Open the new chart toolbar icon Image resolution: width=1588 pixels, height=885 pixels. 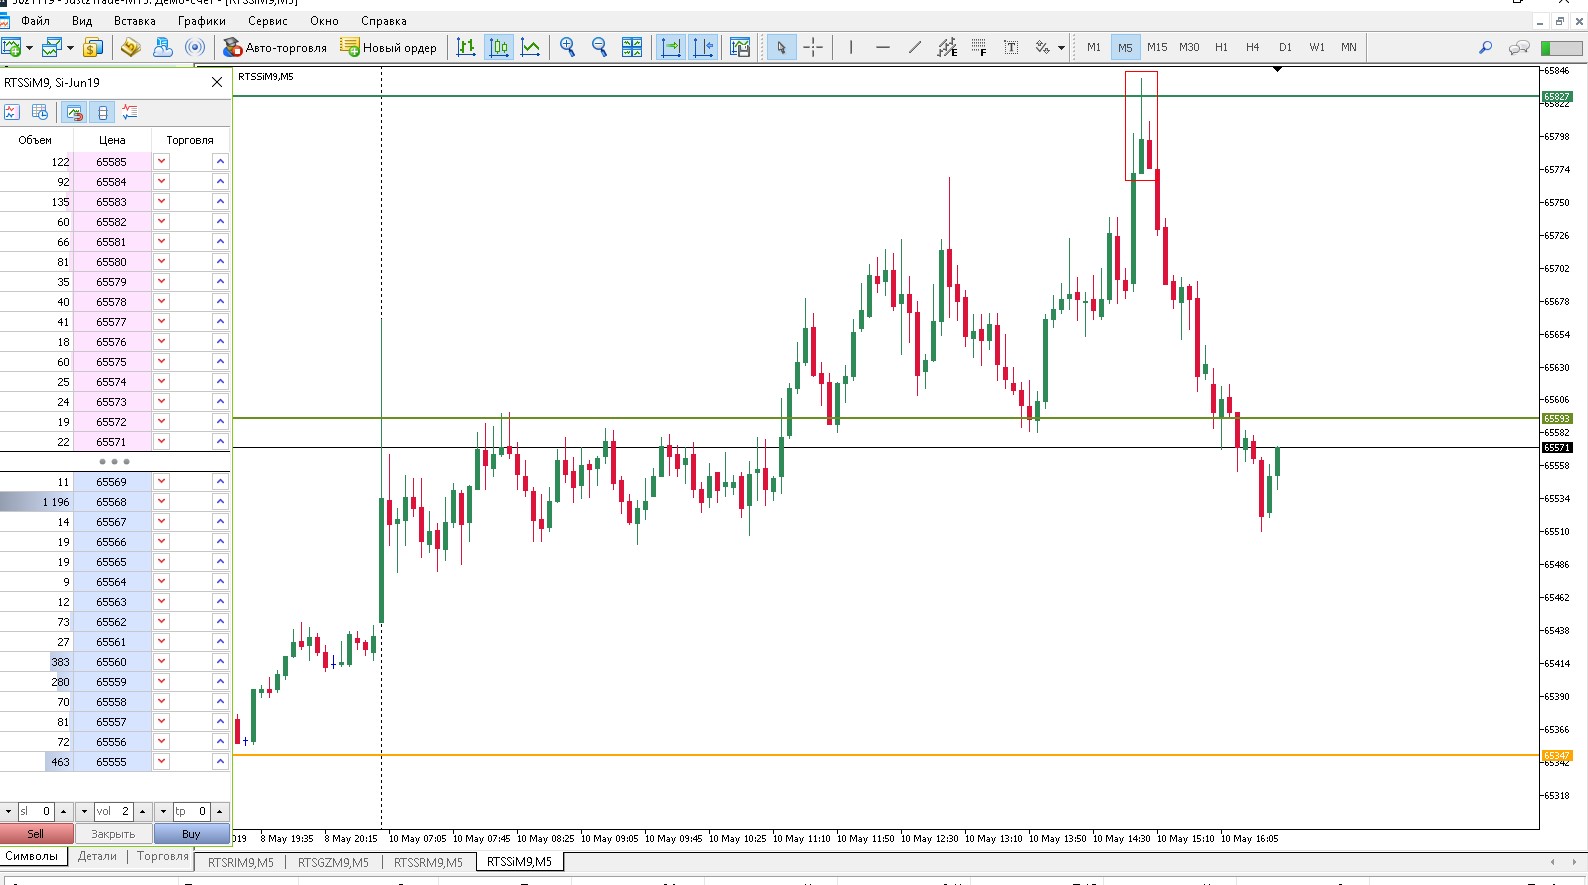pos(12,47)
